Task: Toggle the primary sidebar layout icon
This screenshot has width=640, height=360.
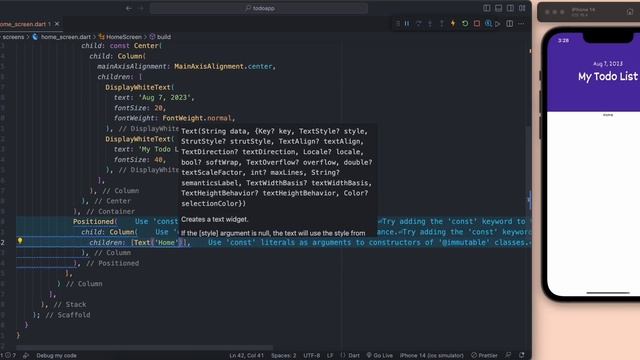Action: coord(487,8)
